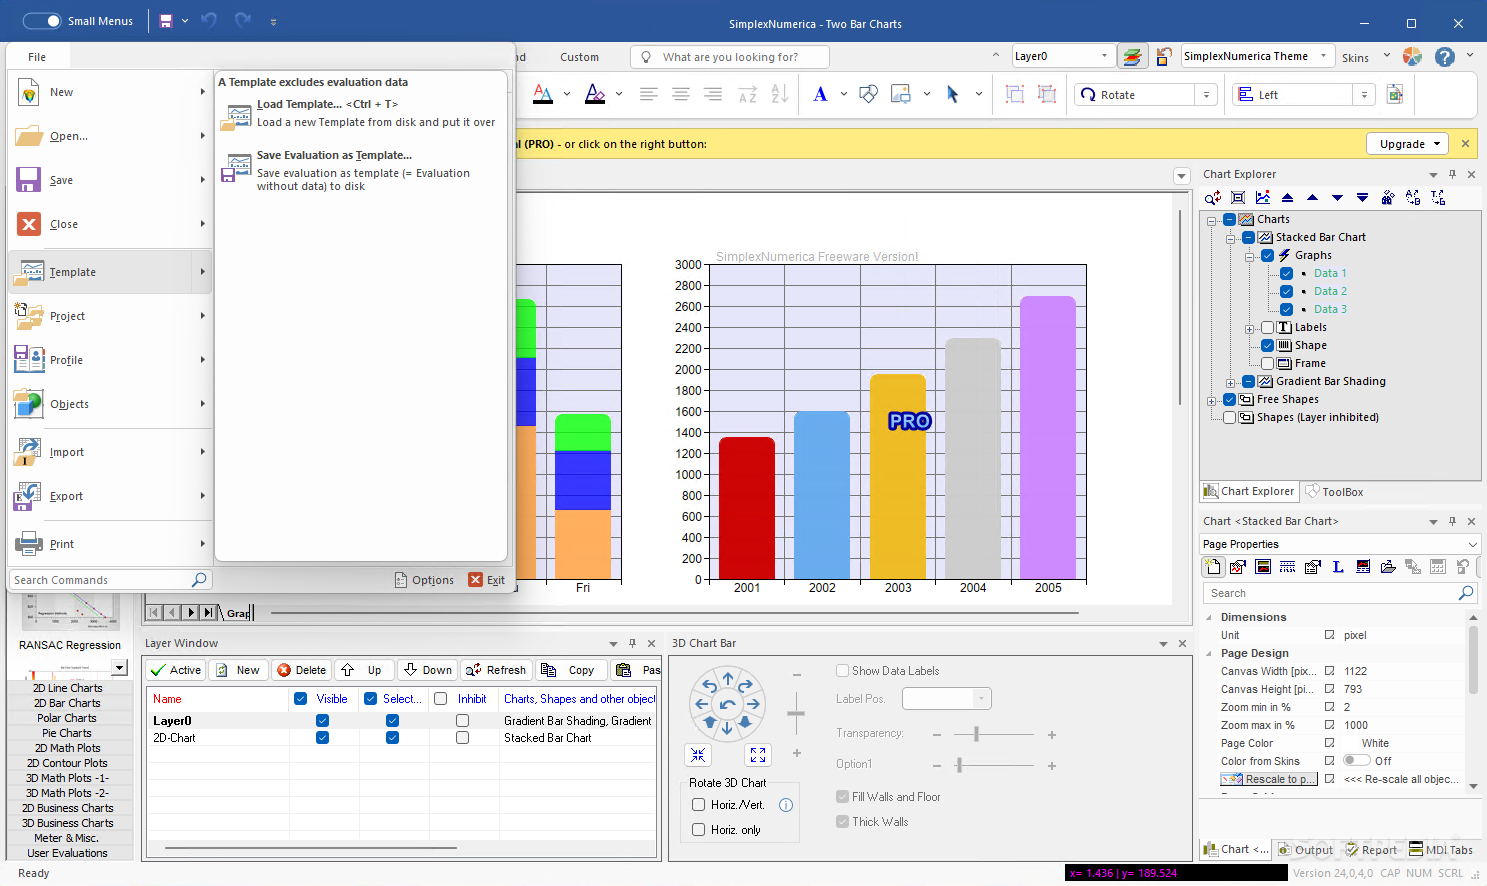Viewport: 1487px width, 886px height.
Task: Align text left in the ribbon
Action: (x=648, y=94)
